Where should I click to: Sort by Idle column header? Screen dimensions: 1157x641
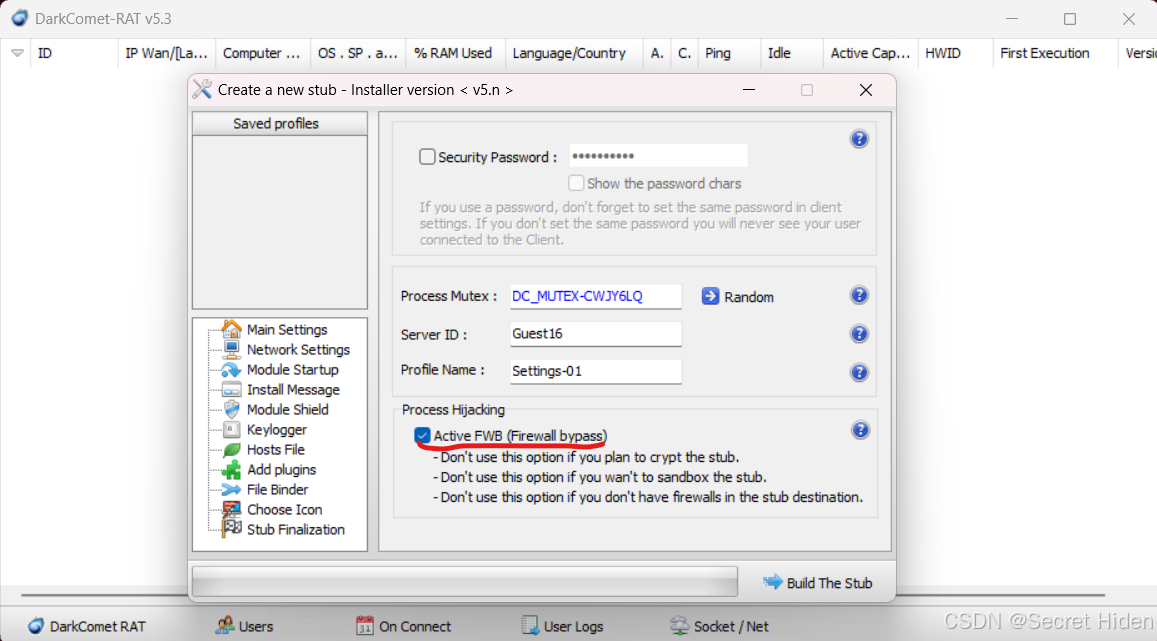(791, 53)
